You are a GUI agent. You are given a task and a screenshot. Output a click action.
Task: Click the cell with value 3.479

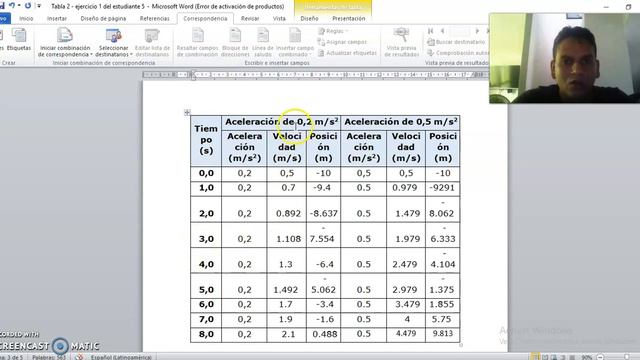pyautogui.click(x=406, y=304)
